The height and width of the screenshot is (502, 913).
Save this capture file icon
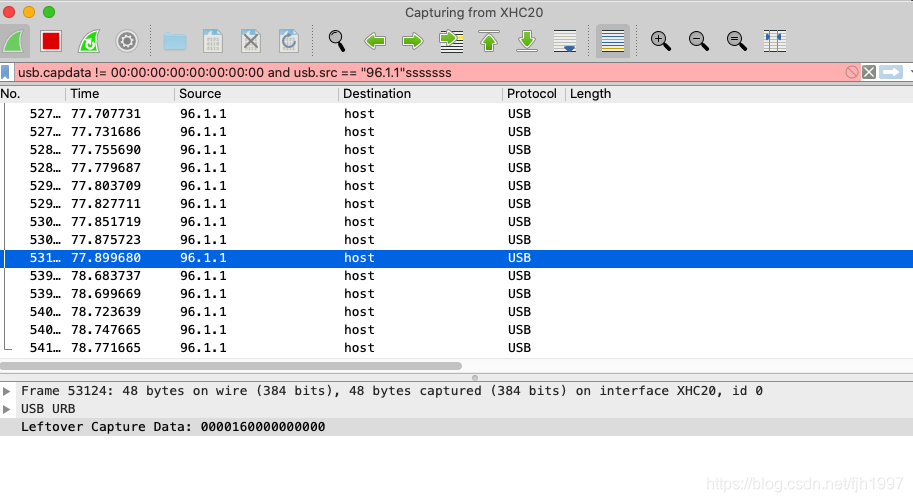point(213,41)
